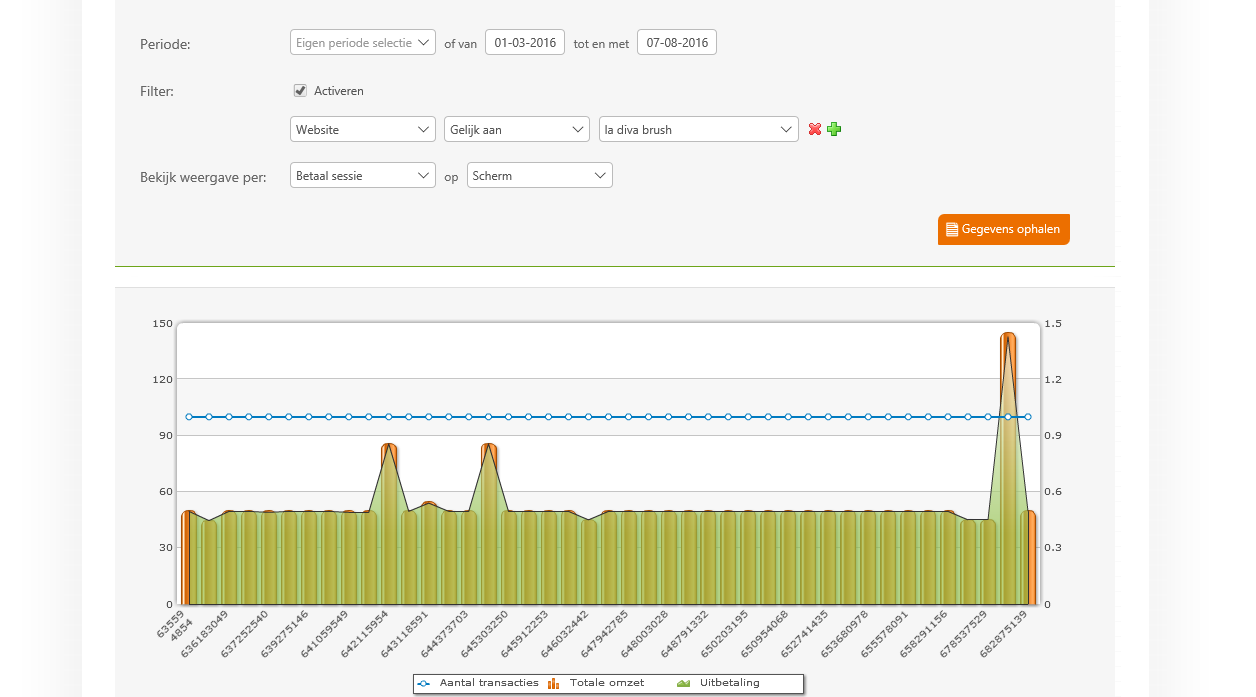Click the Periode label
1256x697 pixels.
[165, 44]
